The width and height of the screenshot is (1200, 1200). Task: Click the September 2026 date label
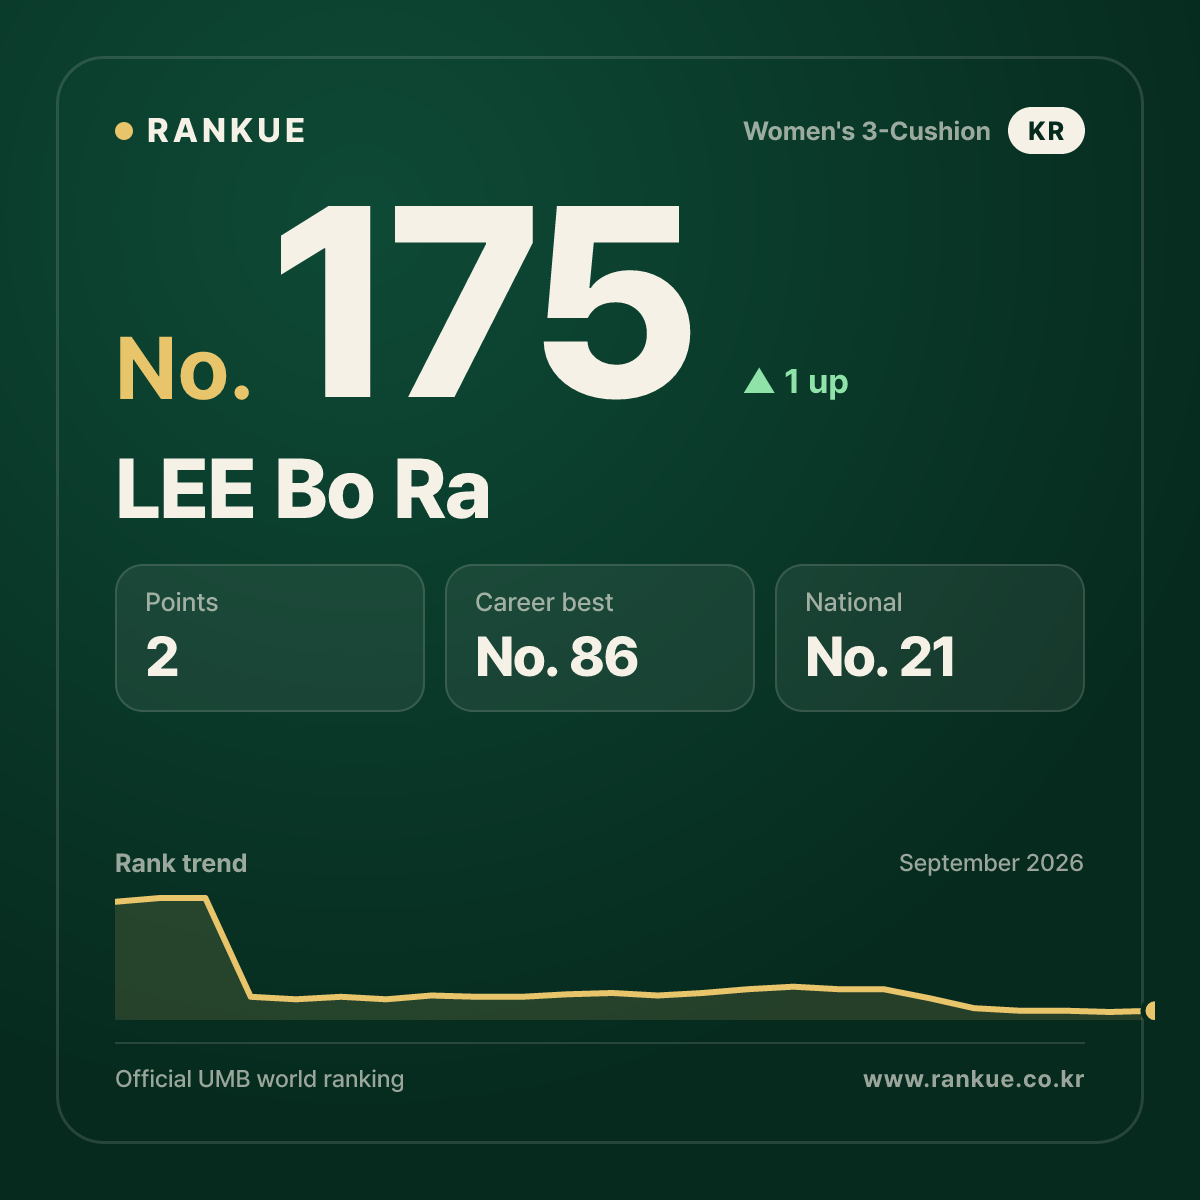pos(991,863)
